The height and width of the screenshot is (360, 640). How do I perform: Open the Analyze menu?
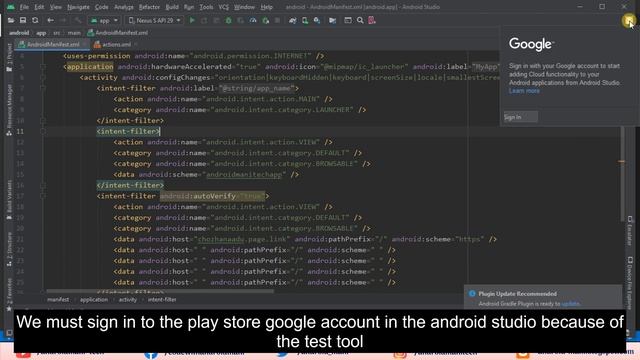[x=124, y=7]
